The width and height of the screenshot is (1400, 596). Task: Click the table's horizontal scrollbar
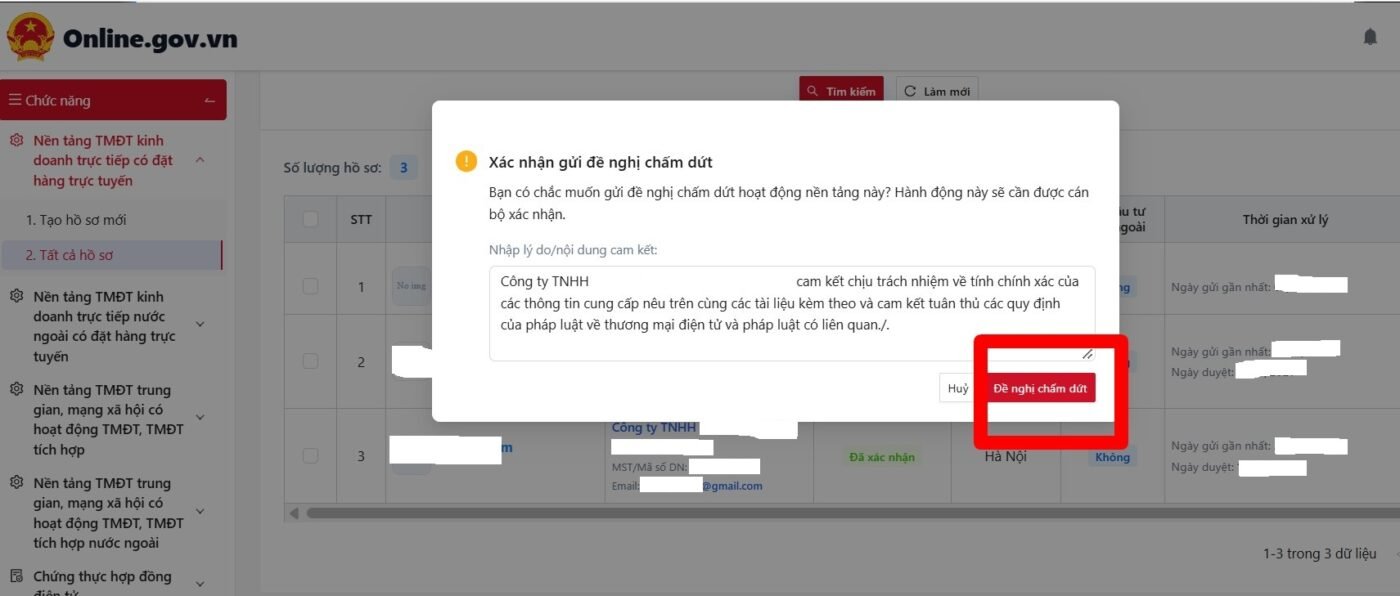pos(850,513)
